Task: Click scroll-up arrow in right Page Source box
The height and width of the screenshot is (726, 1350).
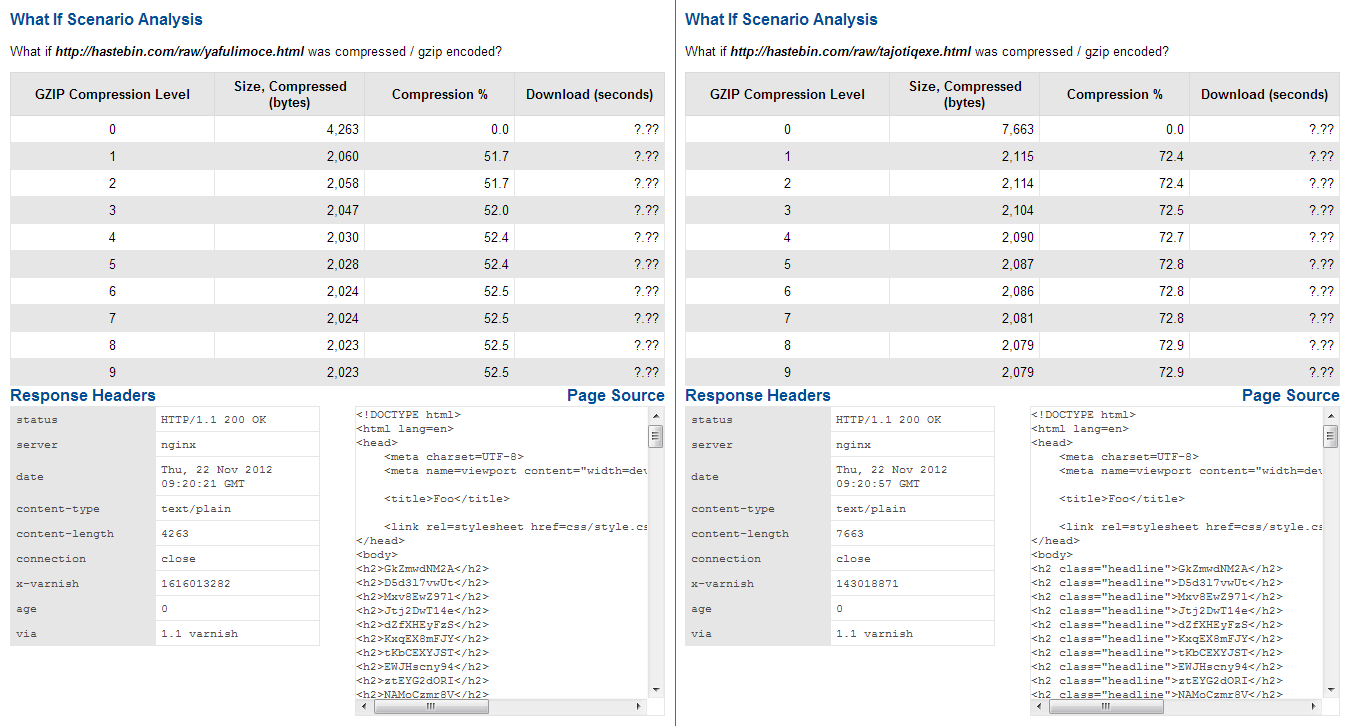Action: click(x=1331, y=415)
